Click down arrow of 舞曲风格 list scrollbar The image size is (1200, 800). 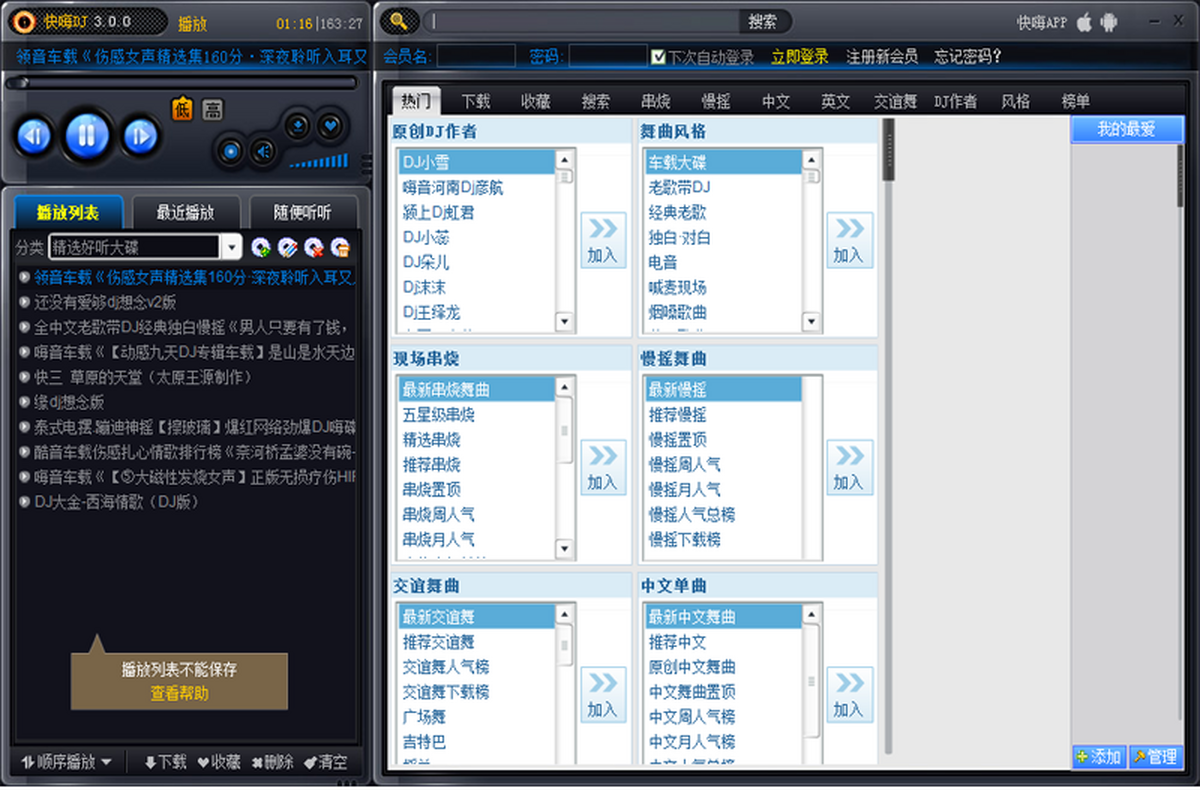[x=811, y=322]
